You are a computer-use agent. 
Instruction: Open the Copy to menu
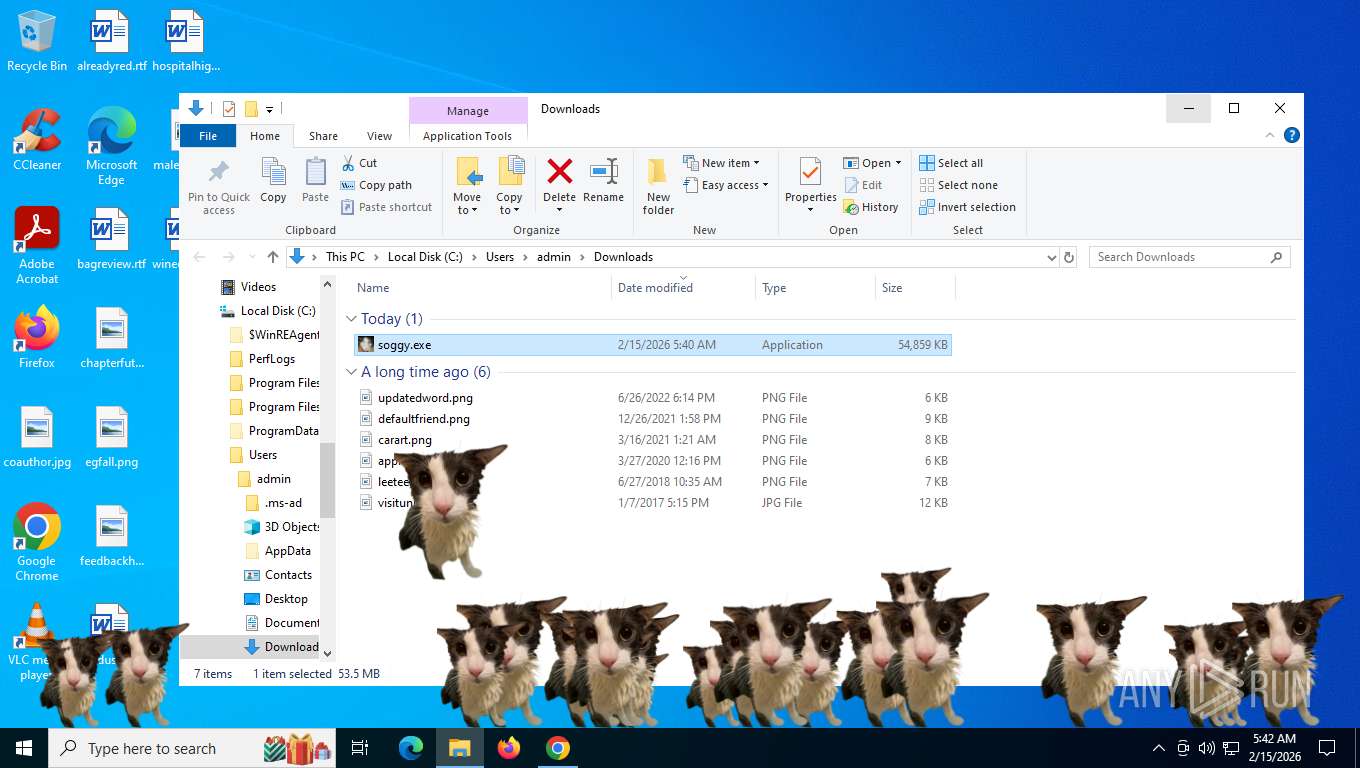tap(510, 186)
